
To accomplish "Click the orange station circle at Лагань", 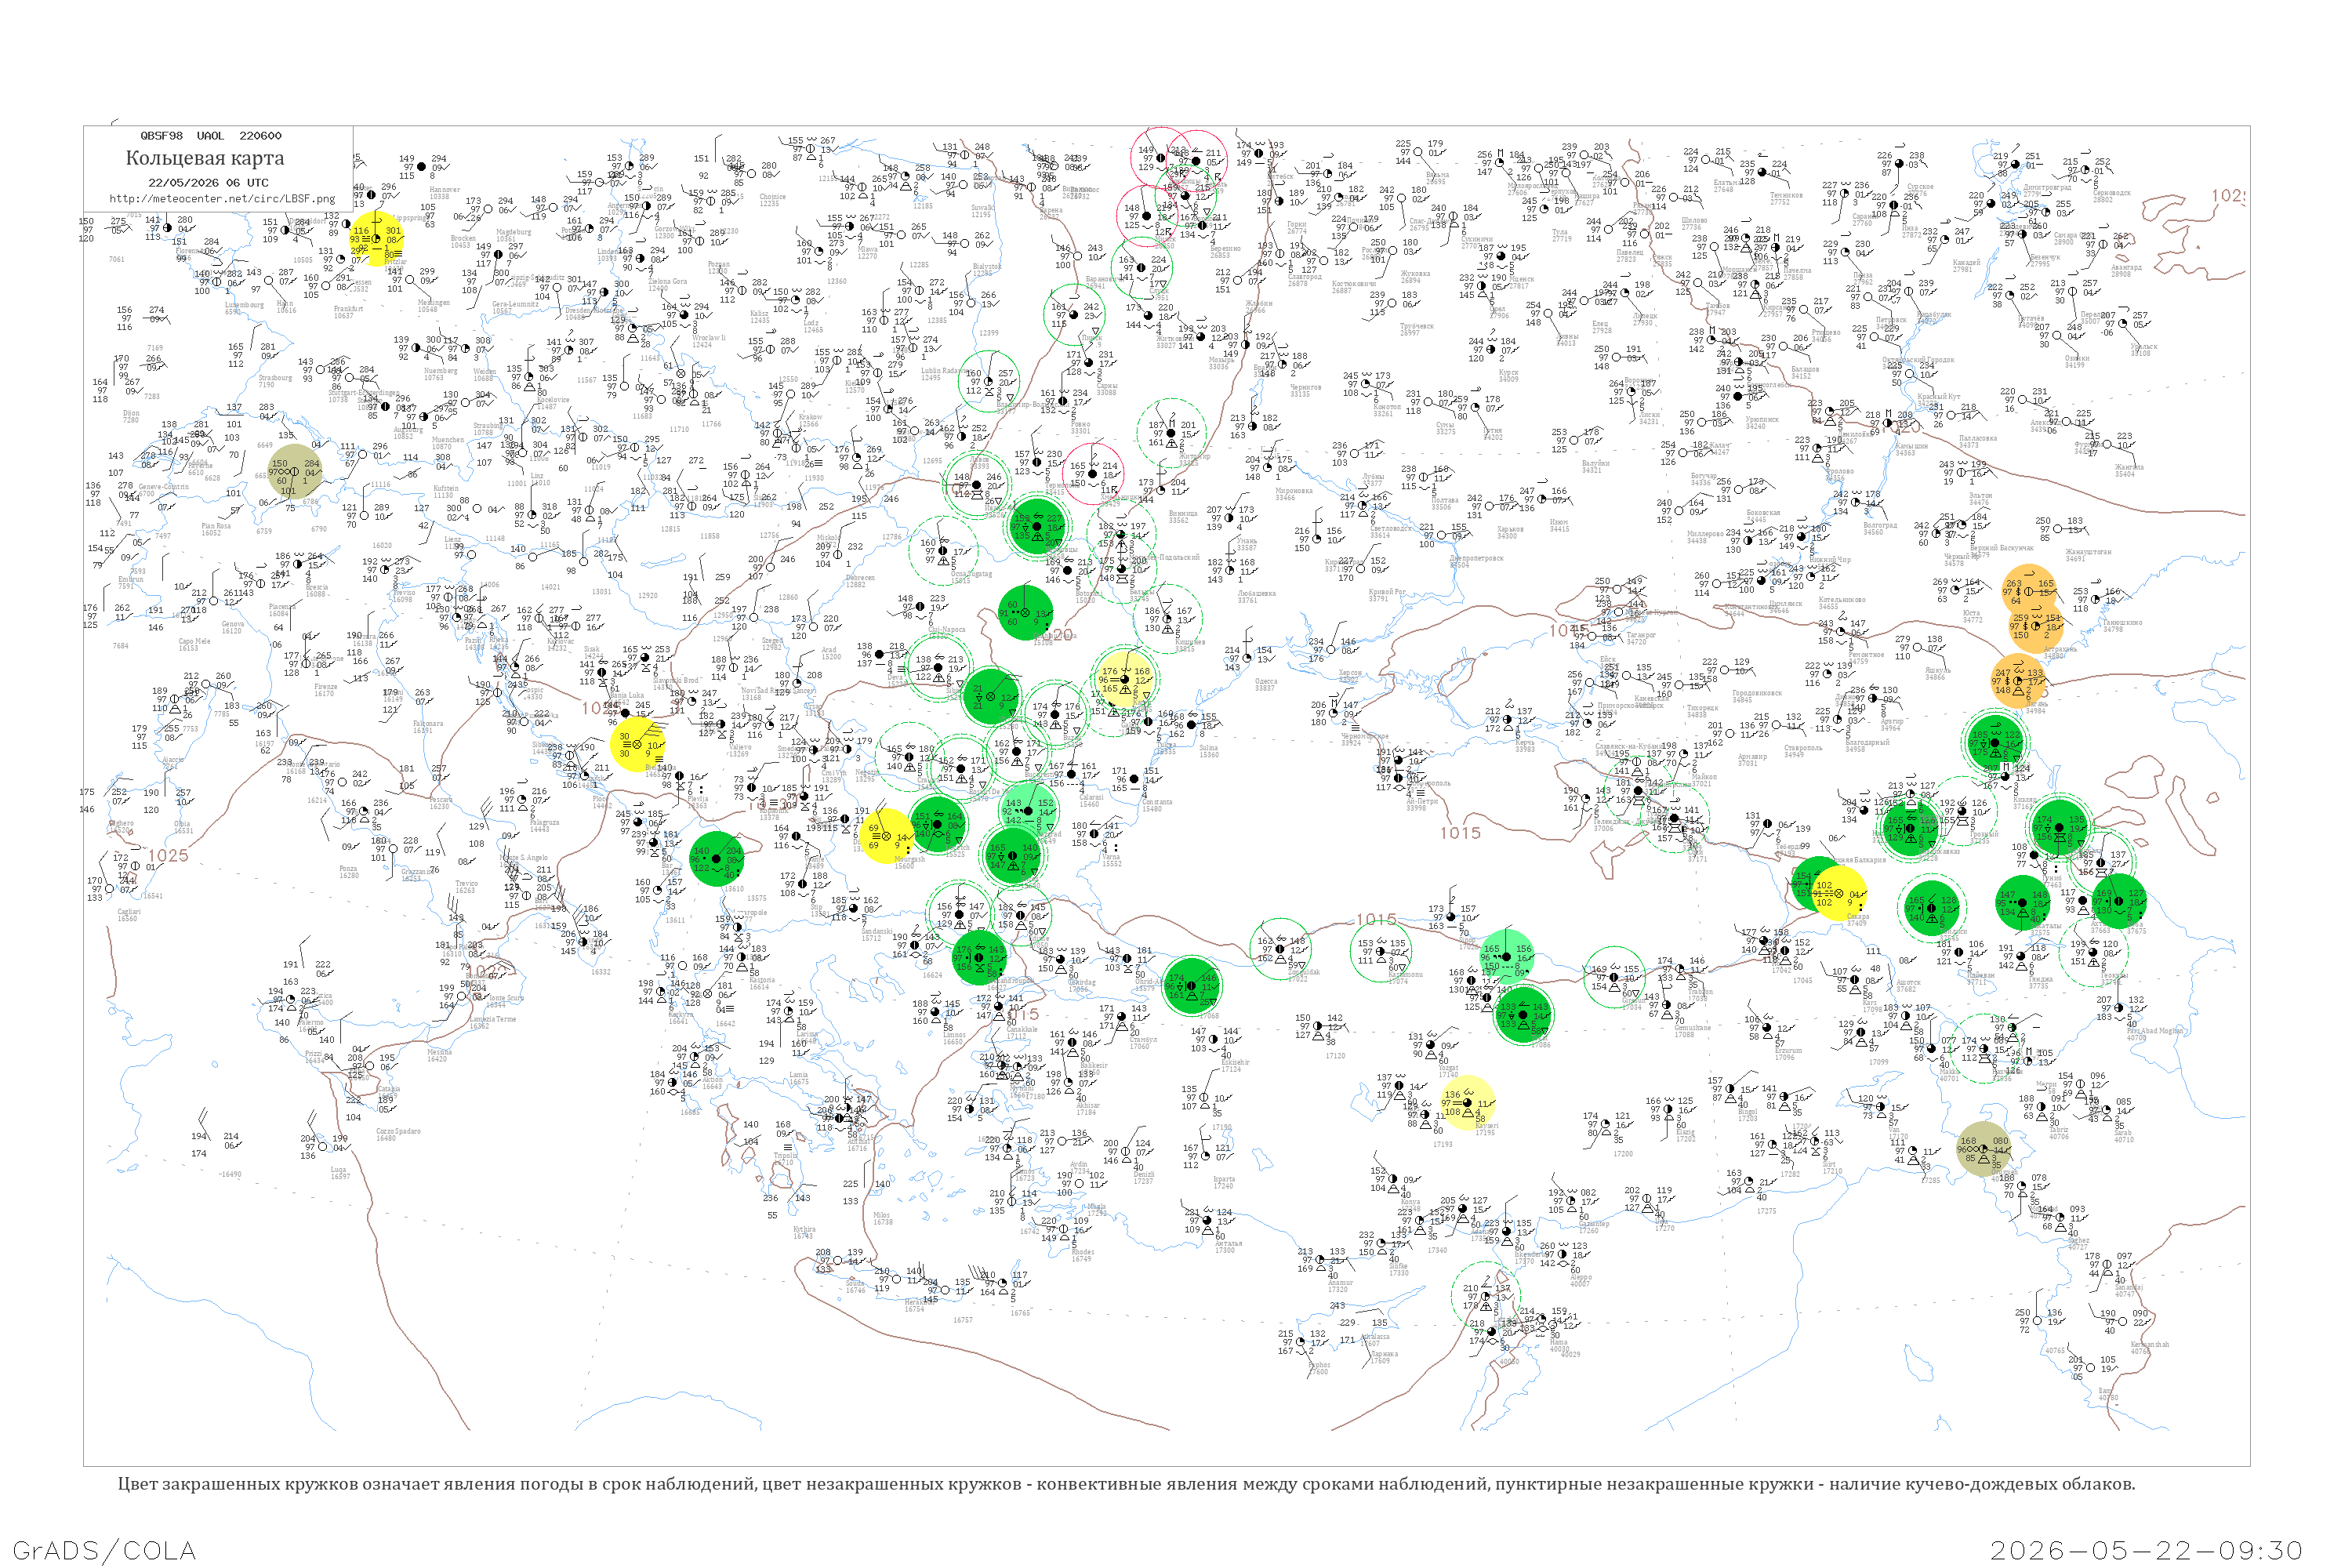I will 2018,680.
